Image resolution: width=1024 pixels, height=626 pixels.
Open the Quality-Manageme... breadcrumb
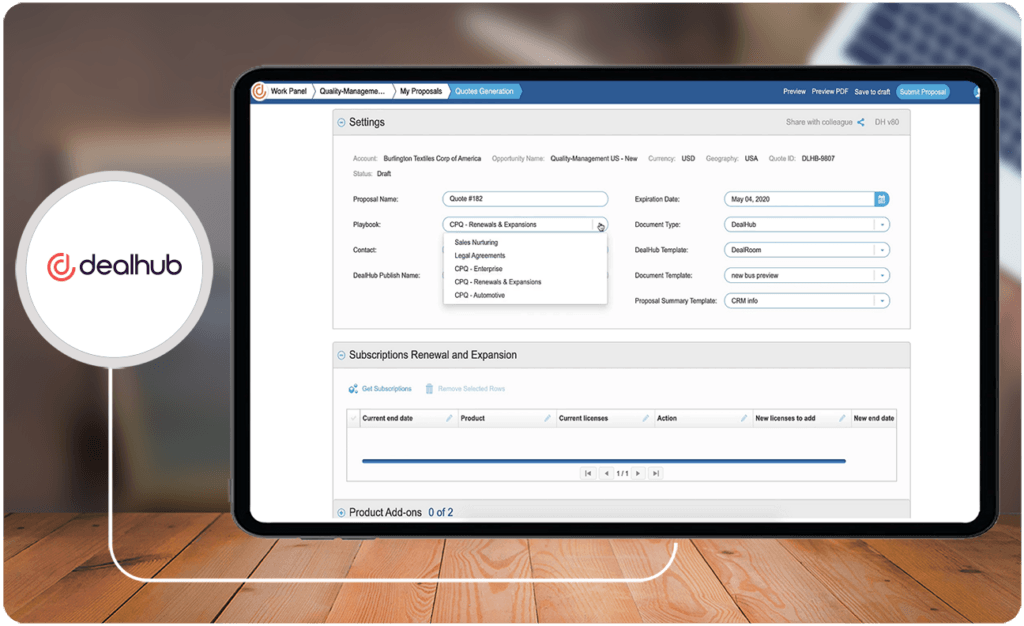pos(352,91)
